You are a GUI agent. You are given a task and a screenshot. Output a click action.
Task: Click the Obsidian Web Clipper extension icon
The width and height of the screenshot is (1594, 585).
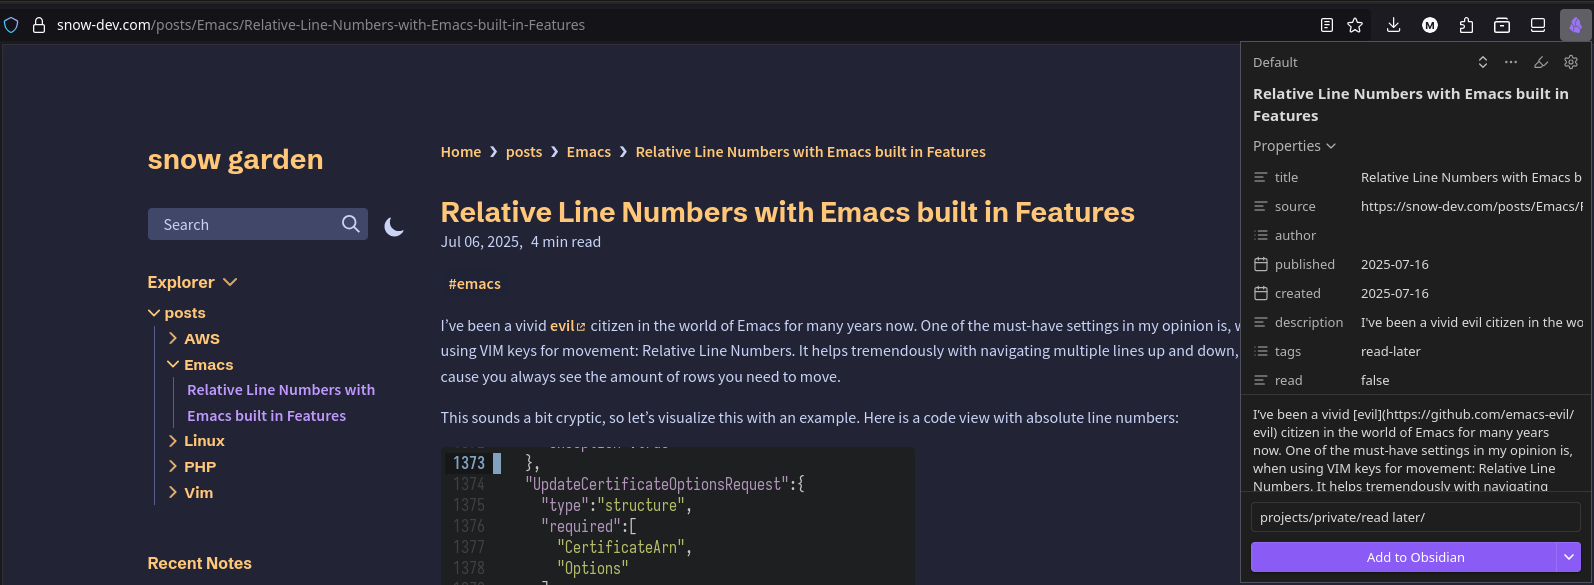[1575, 25]
